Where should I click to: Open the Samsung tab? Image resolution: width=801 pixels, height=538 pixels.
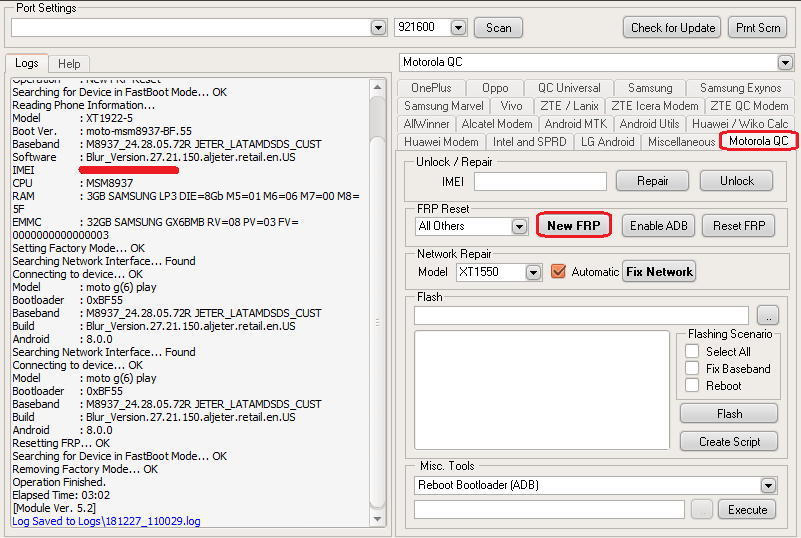coord(650,88)
